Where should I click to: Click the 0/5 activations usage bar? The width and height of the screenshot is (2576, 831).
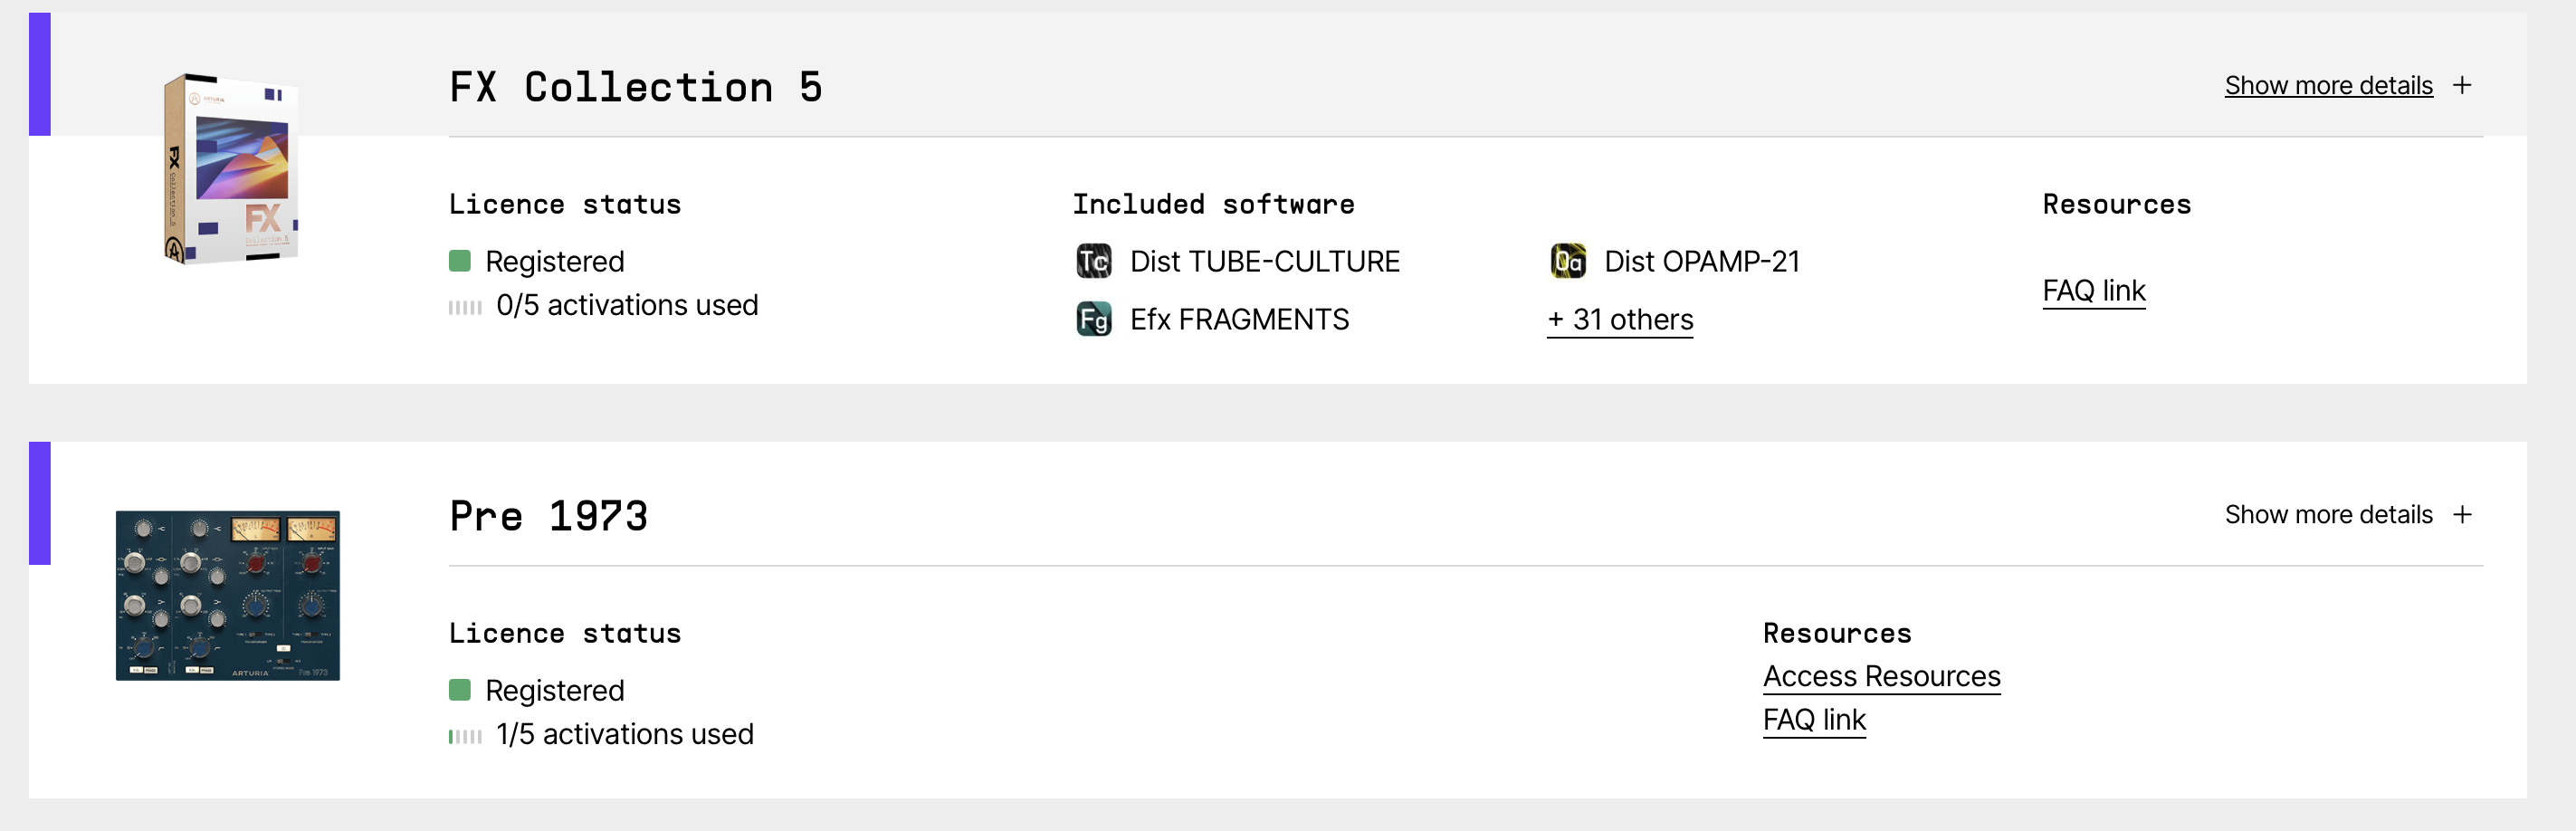click(465, 307)
